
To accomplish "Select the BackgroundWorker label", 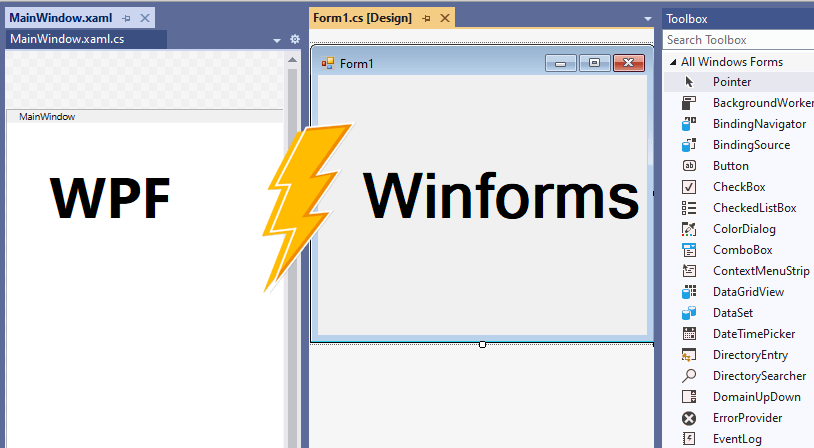I will (x=763, y=103).
